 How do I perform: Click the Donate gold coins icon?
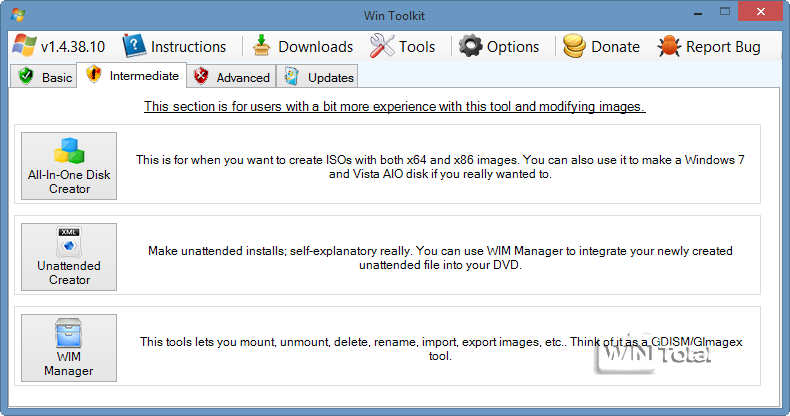click(x=574, y=46)
